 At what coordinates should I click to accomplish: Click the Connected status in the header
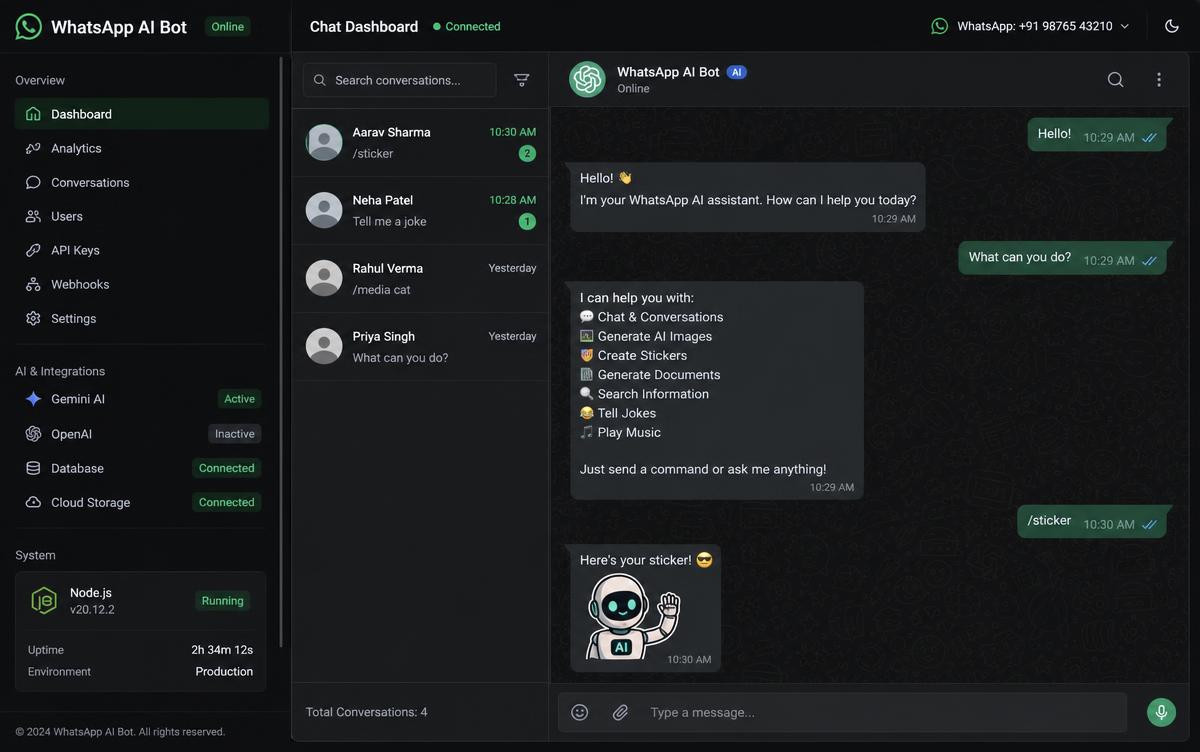(x=467, y=27)
